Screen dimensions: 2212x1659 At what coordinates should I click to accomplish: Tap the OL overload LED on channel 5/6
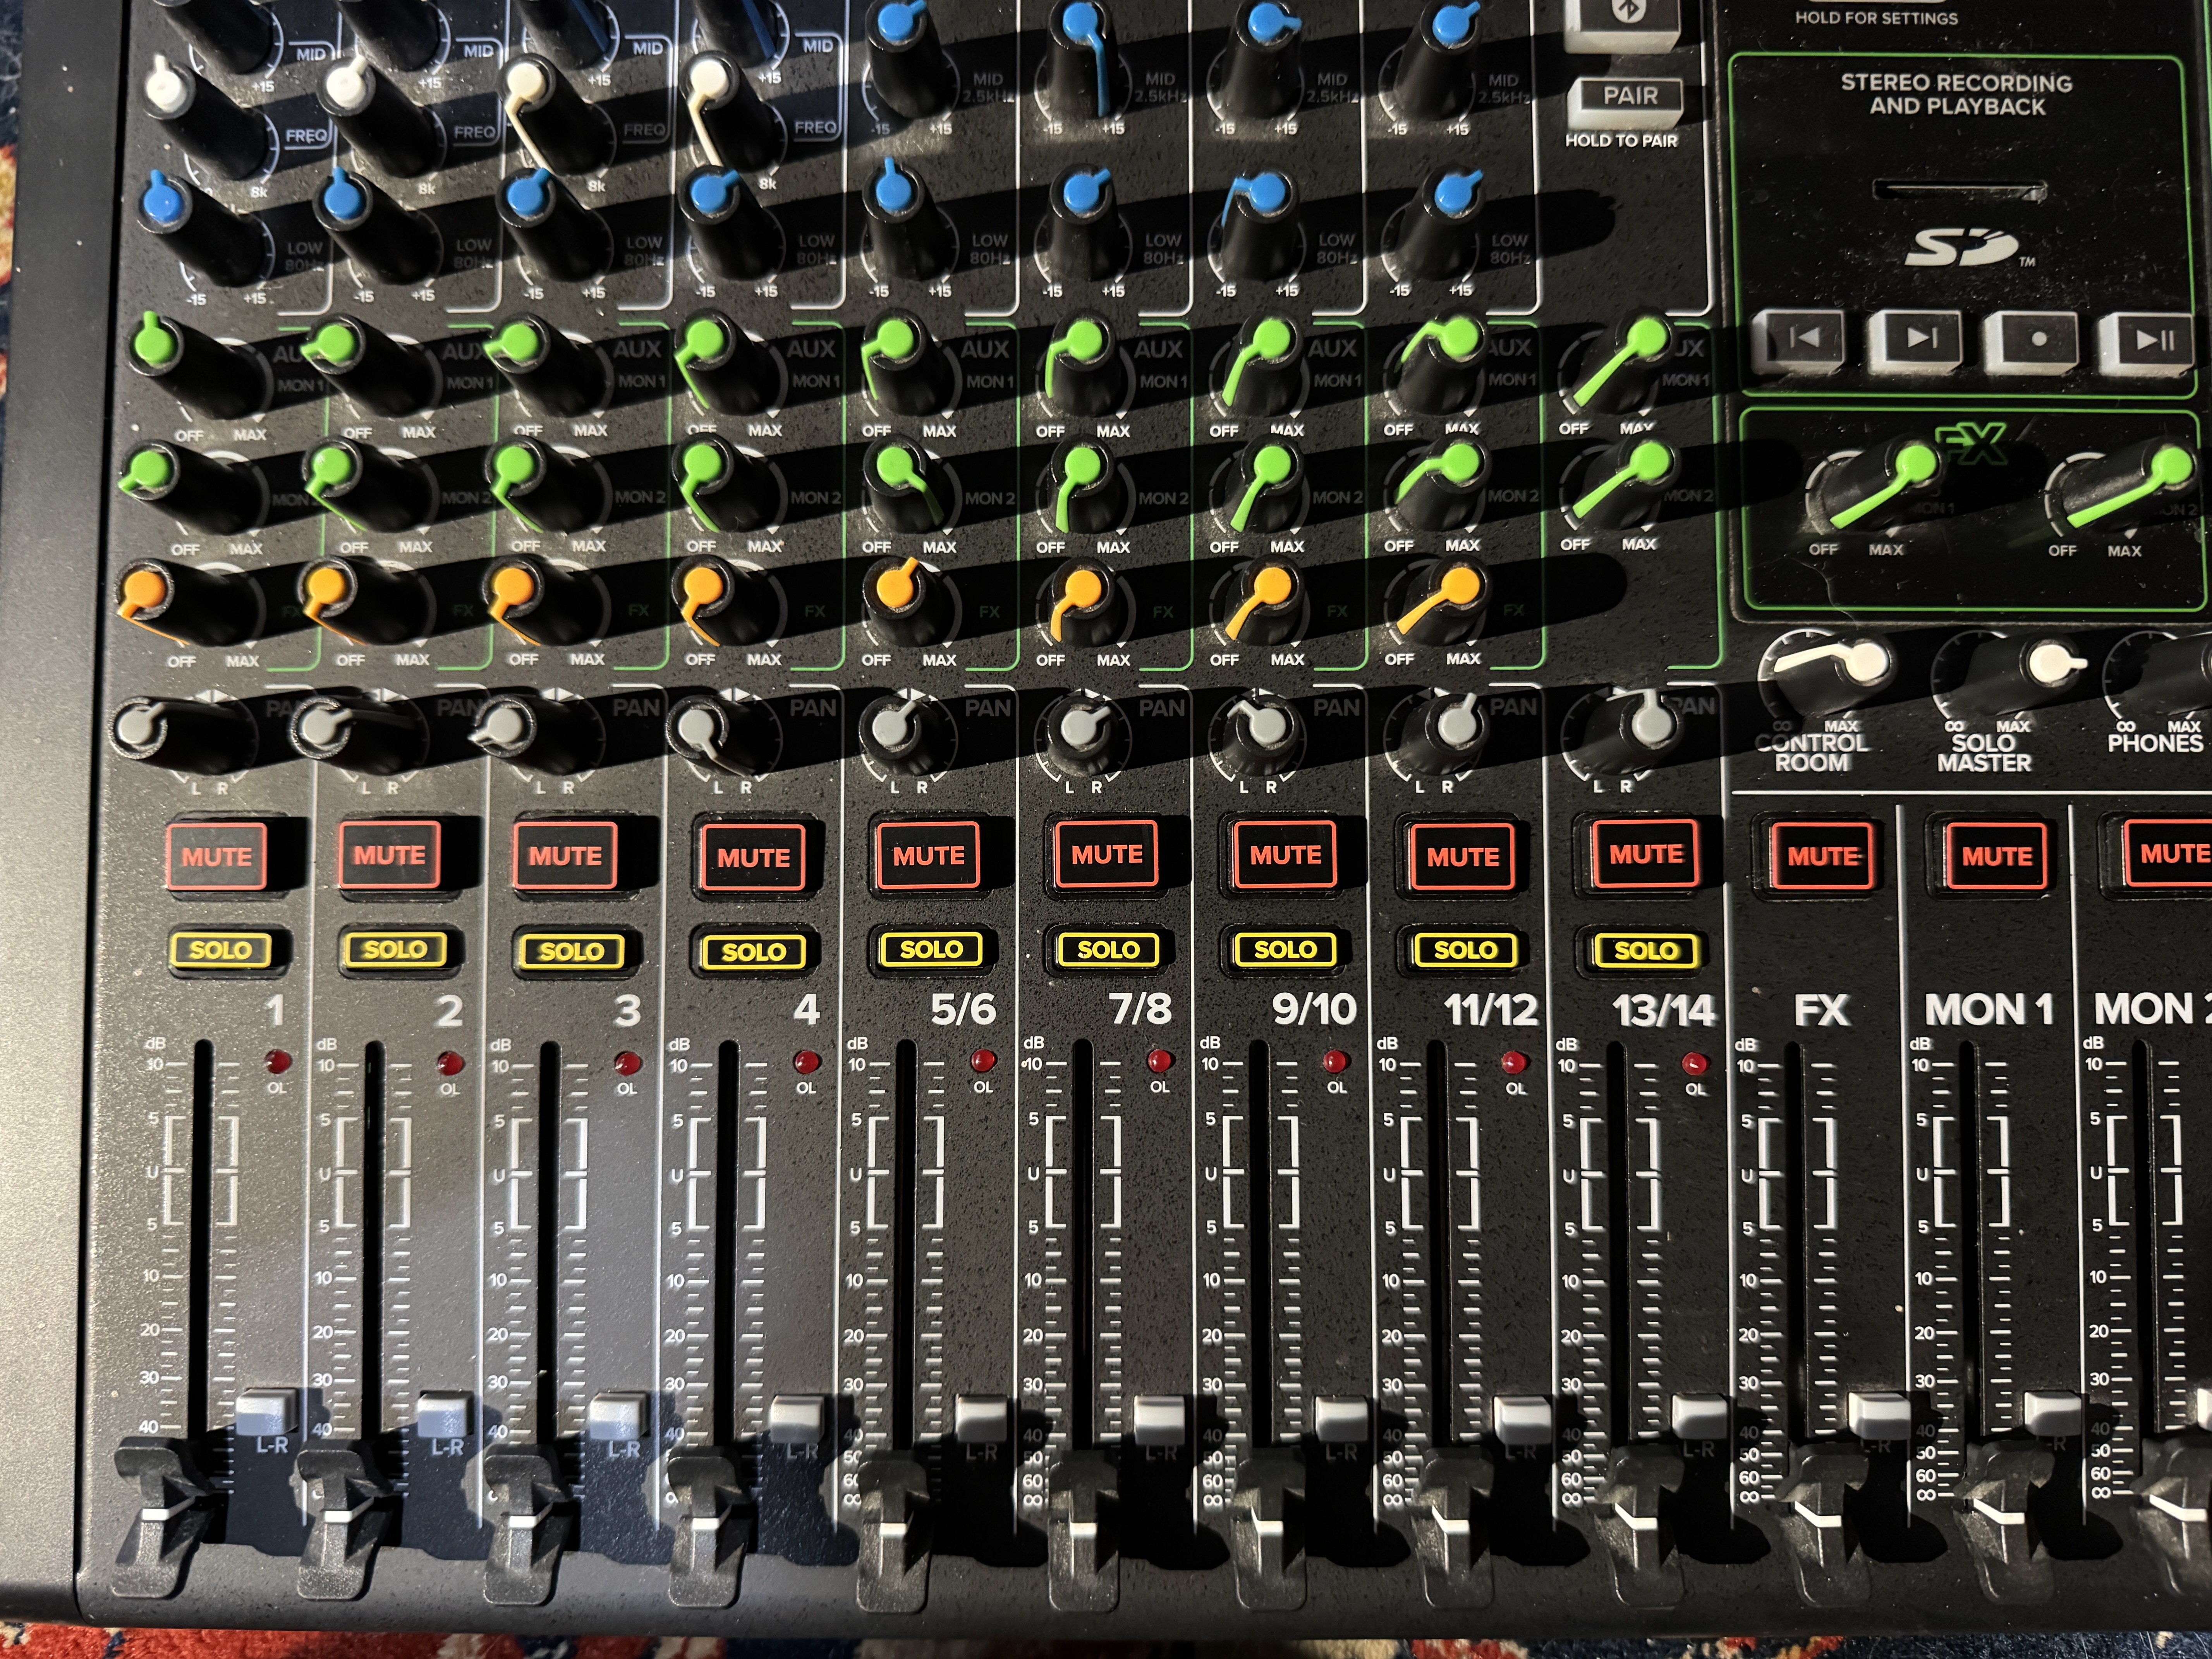pos(983,1061)
